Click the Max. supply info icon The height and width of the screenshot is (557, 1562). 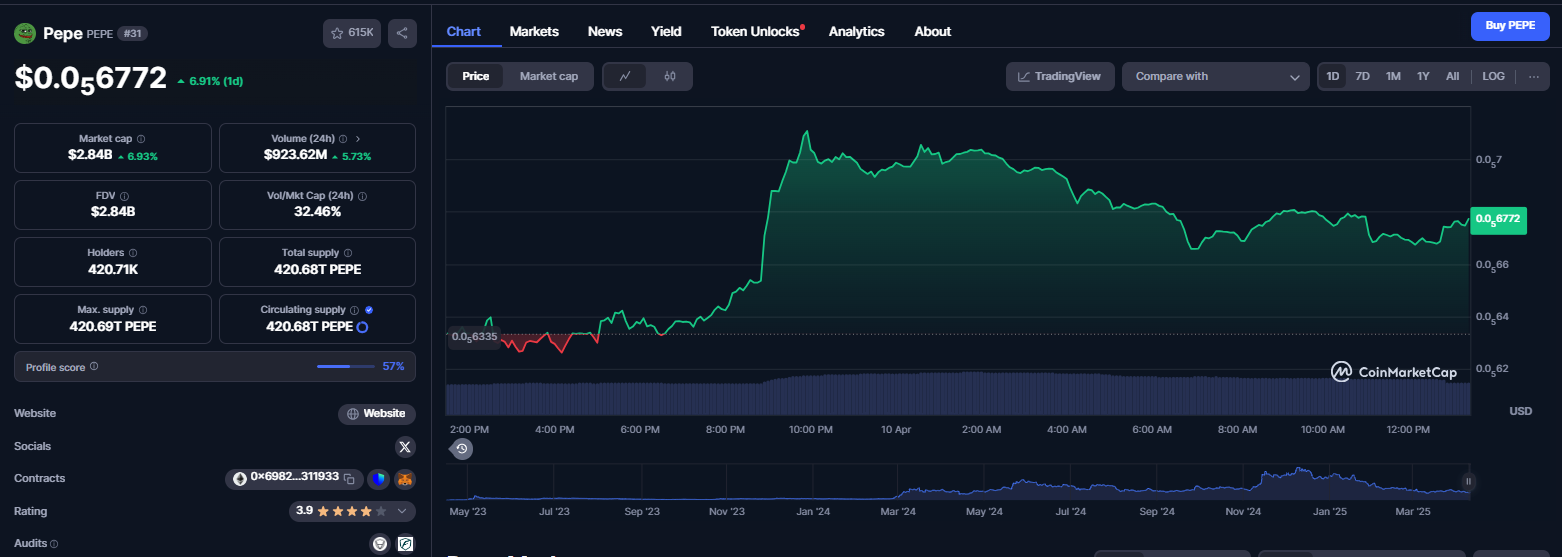[143, 310]
